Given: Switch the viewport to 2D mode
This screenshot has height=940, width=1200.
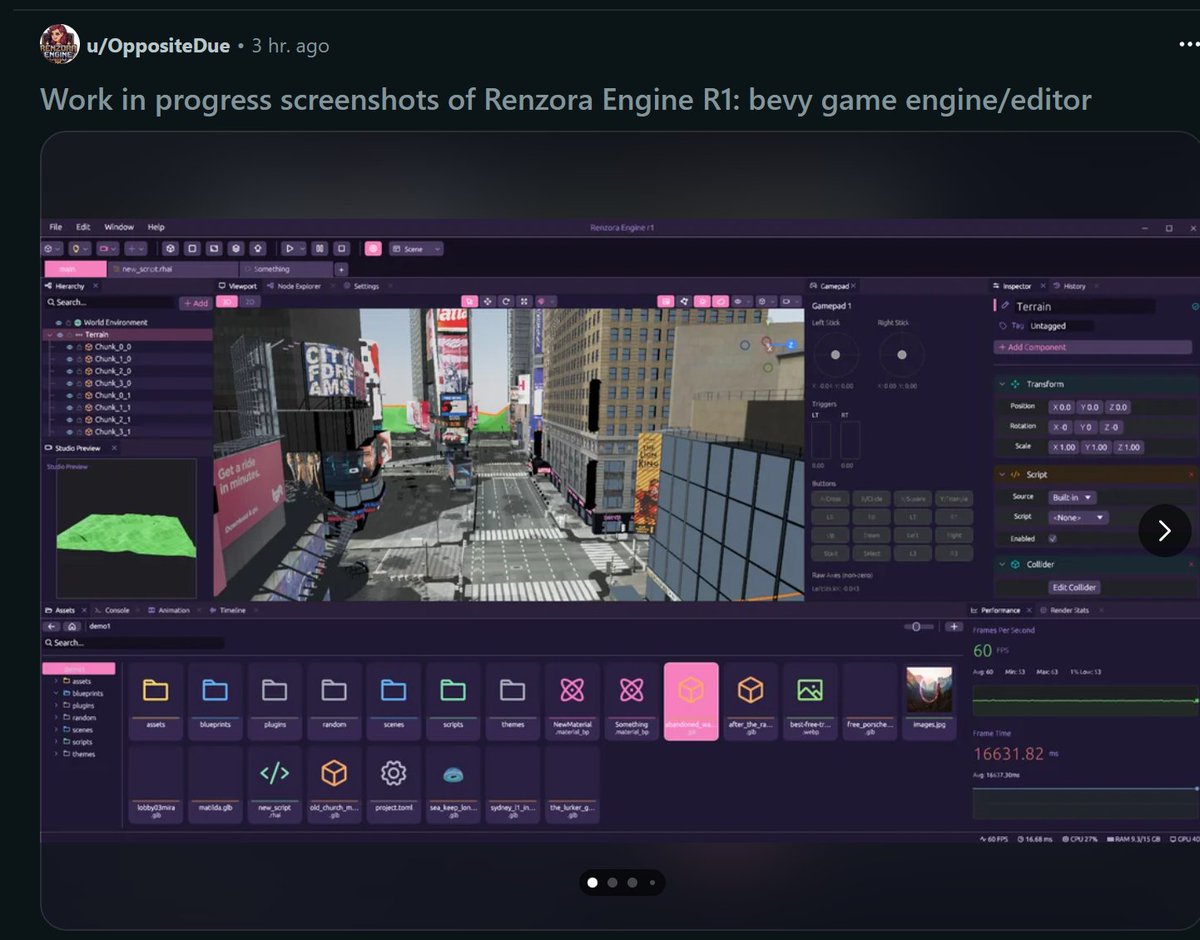Looking at the screenshot, I should point(250,302).
